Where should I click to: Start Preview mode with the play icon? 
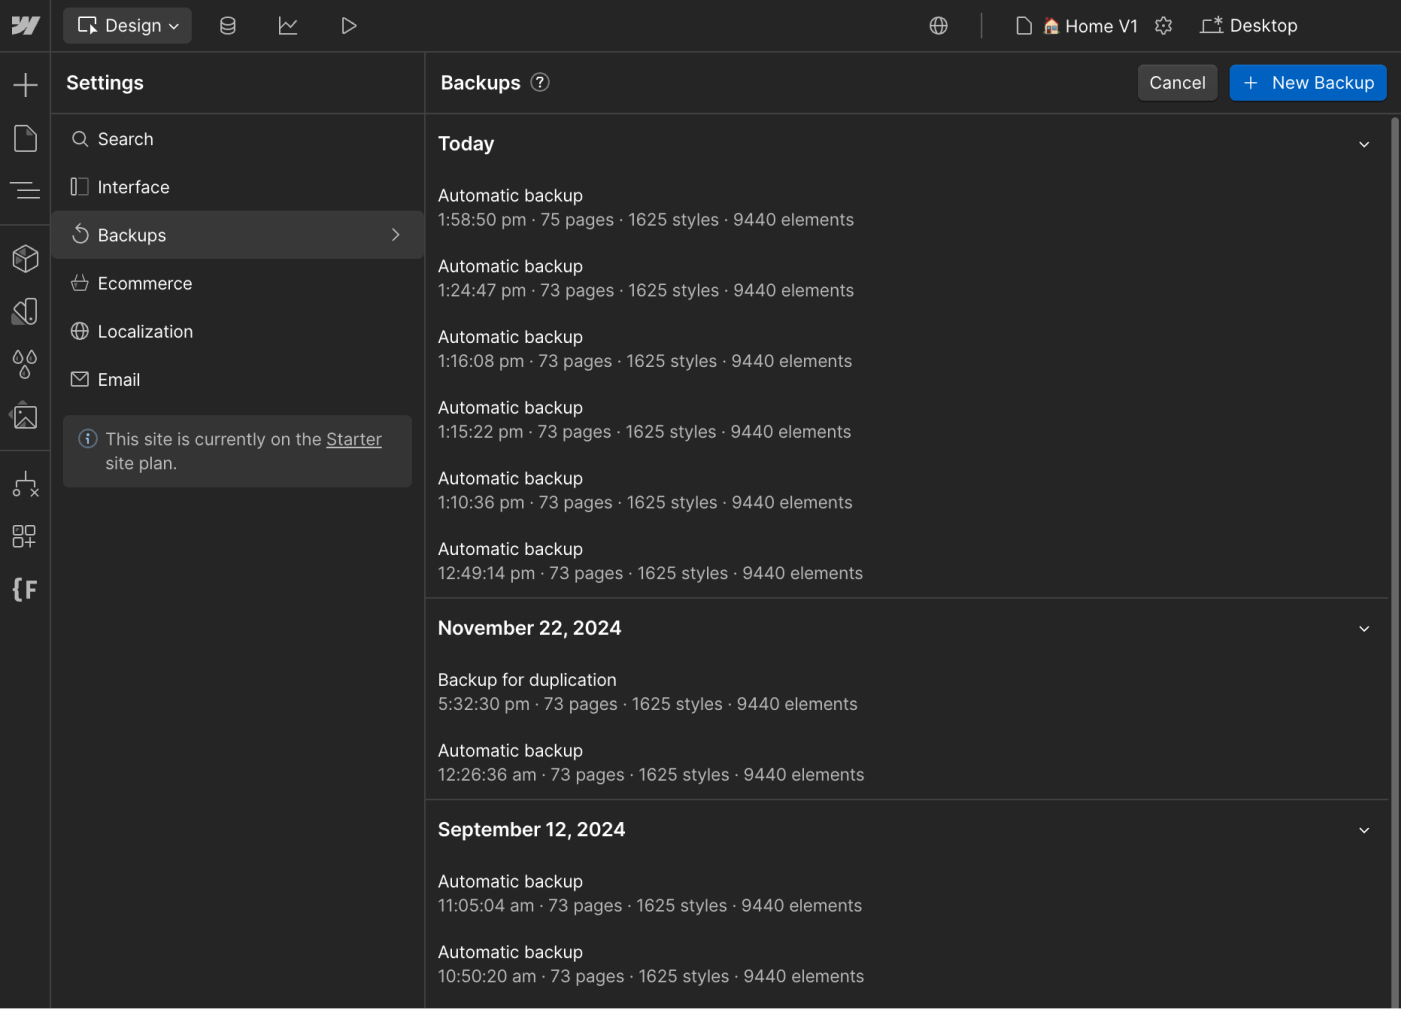point(349,25)
